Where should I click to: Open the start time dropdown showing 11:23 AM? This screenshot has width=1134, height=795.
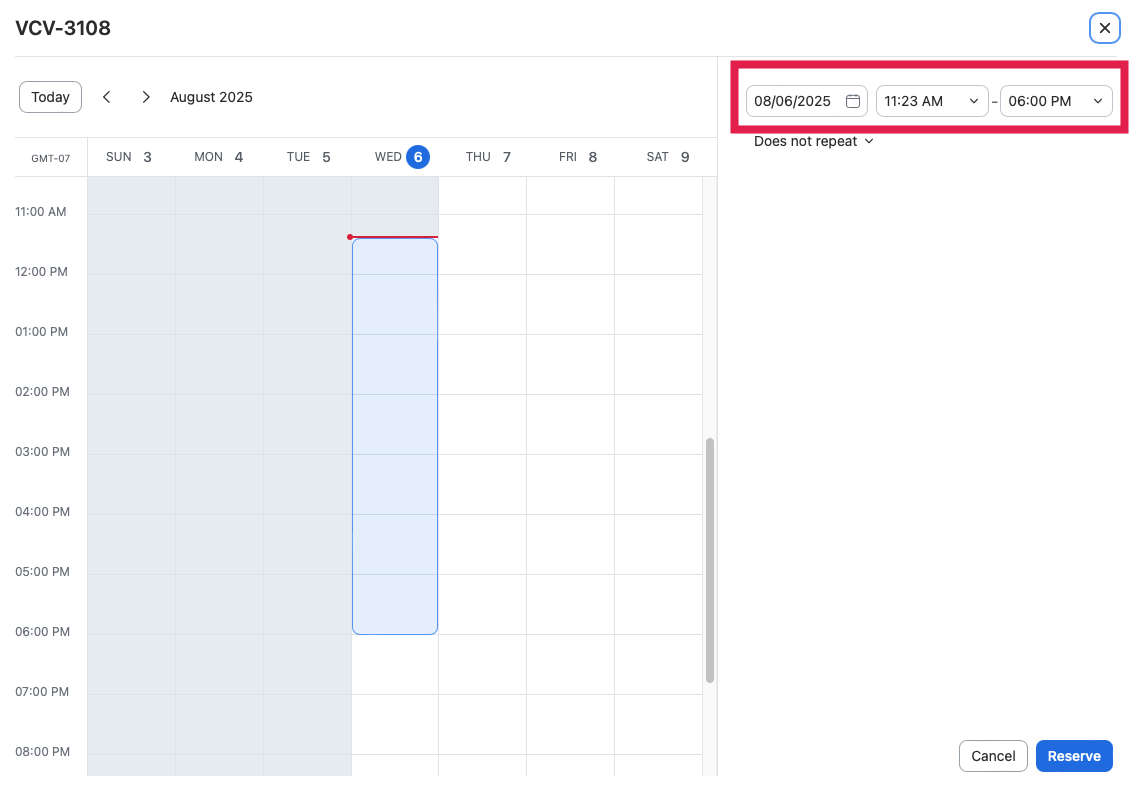click(x=931, y=100)
